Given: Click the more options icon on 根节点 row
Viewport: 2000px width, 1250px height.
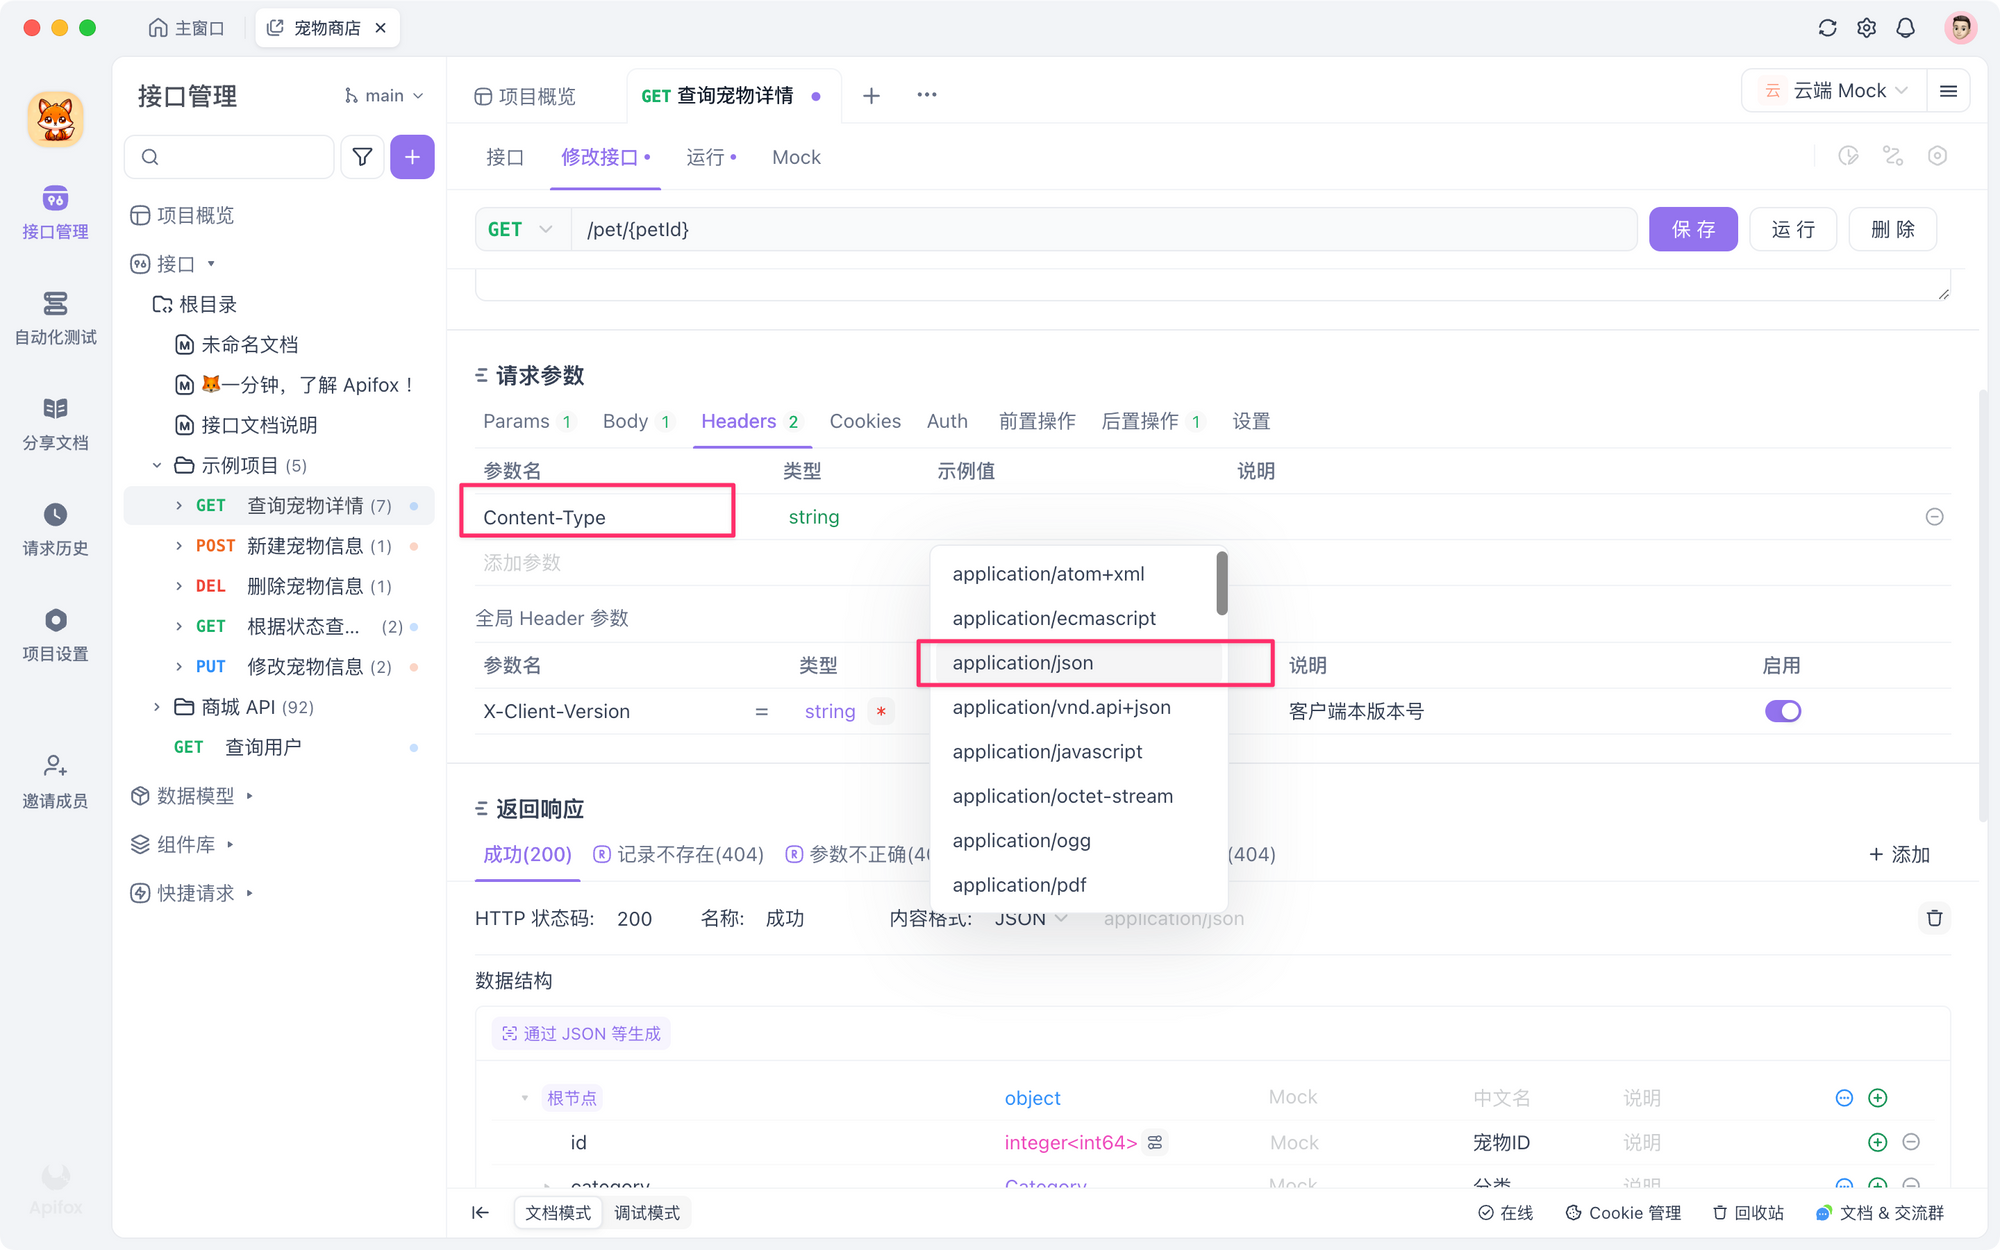Looking at the screenshot, I should 1844,1098.
